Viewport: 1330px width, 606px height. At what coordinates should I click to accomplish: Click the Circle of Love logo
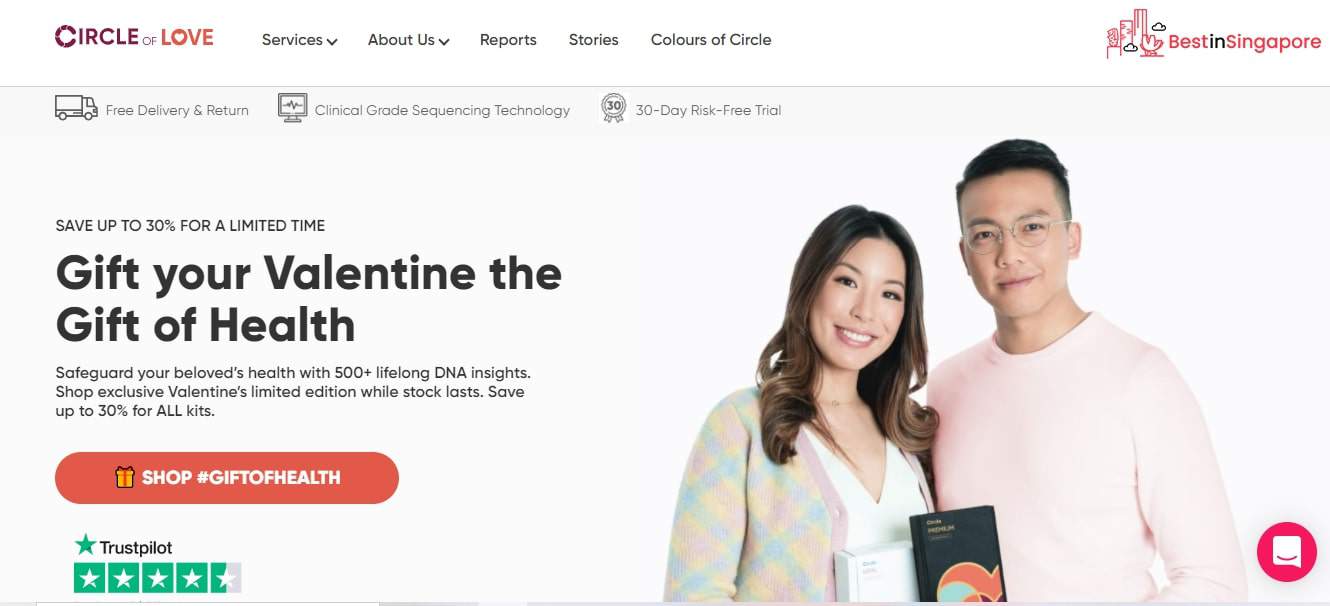point(134,37)
